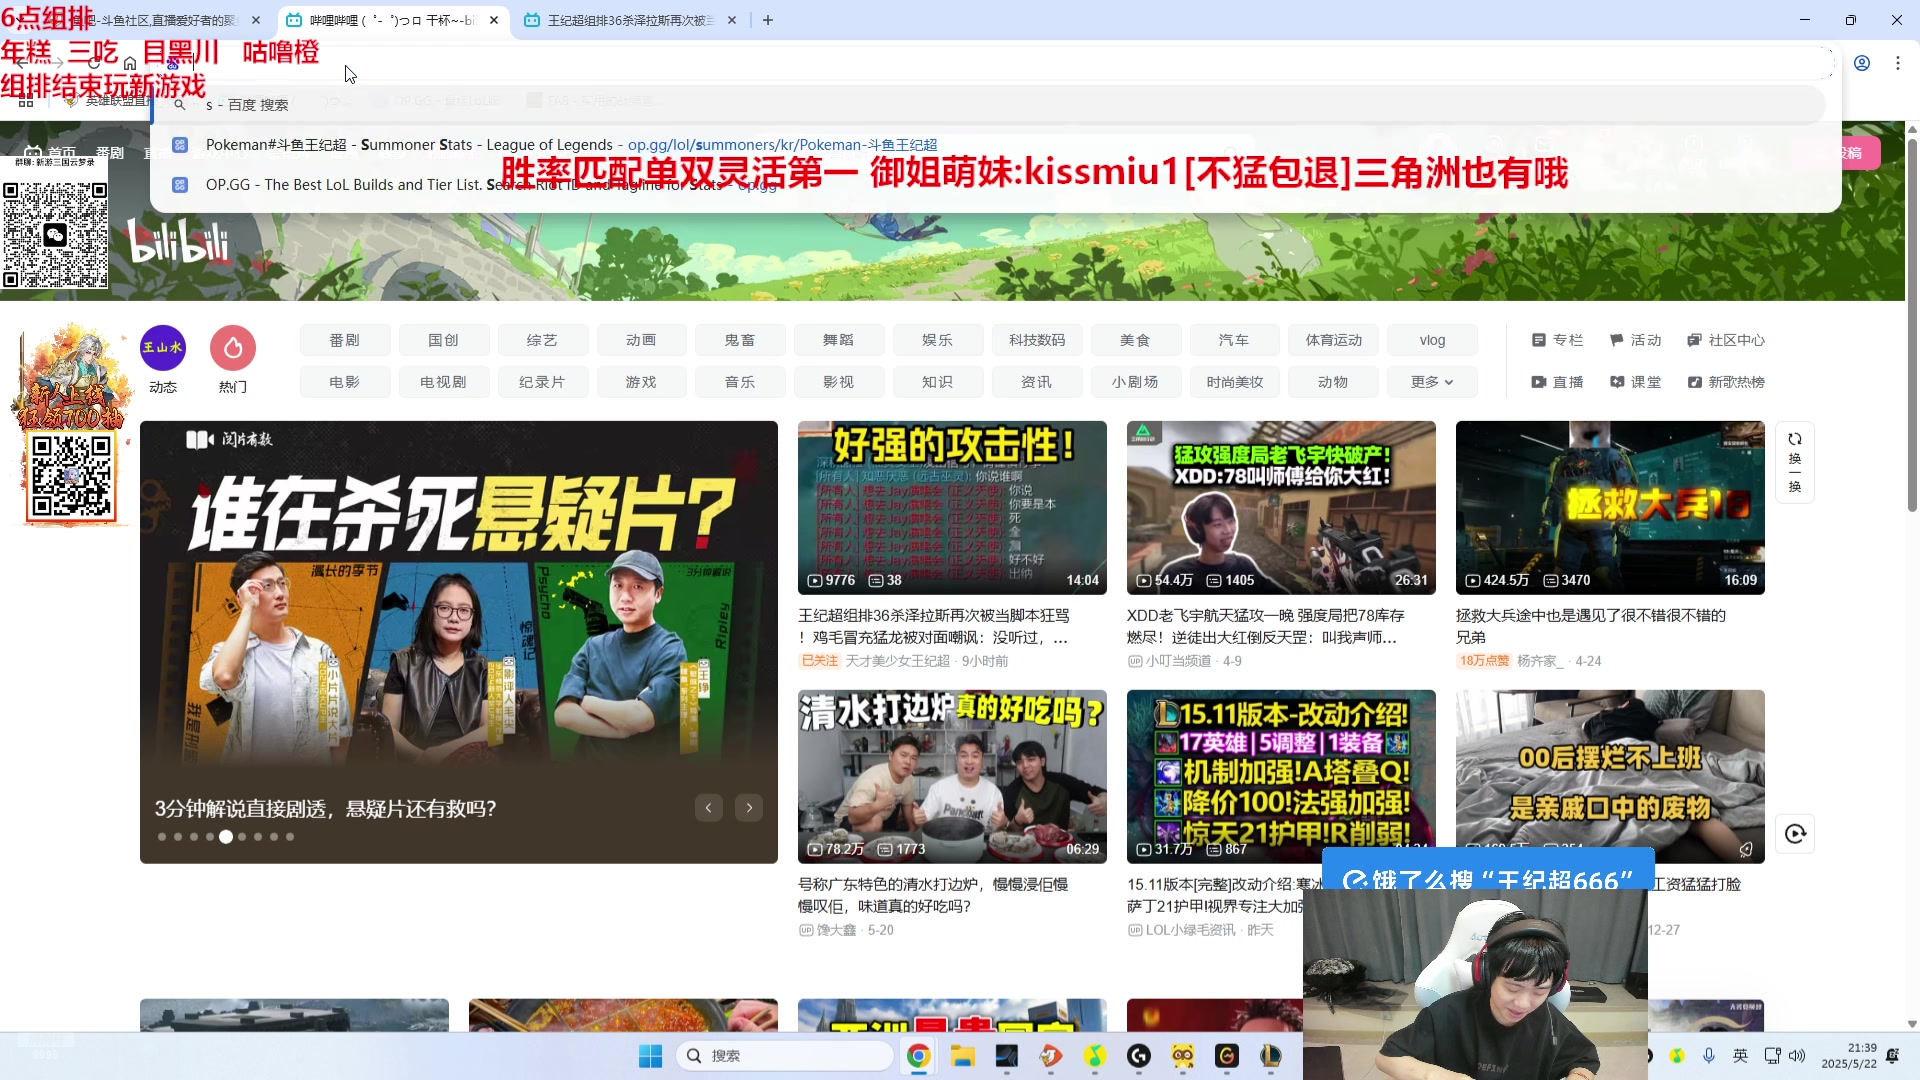Select the active carousel dot indicator

(x=226, y=837)
